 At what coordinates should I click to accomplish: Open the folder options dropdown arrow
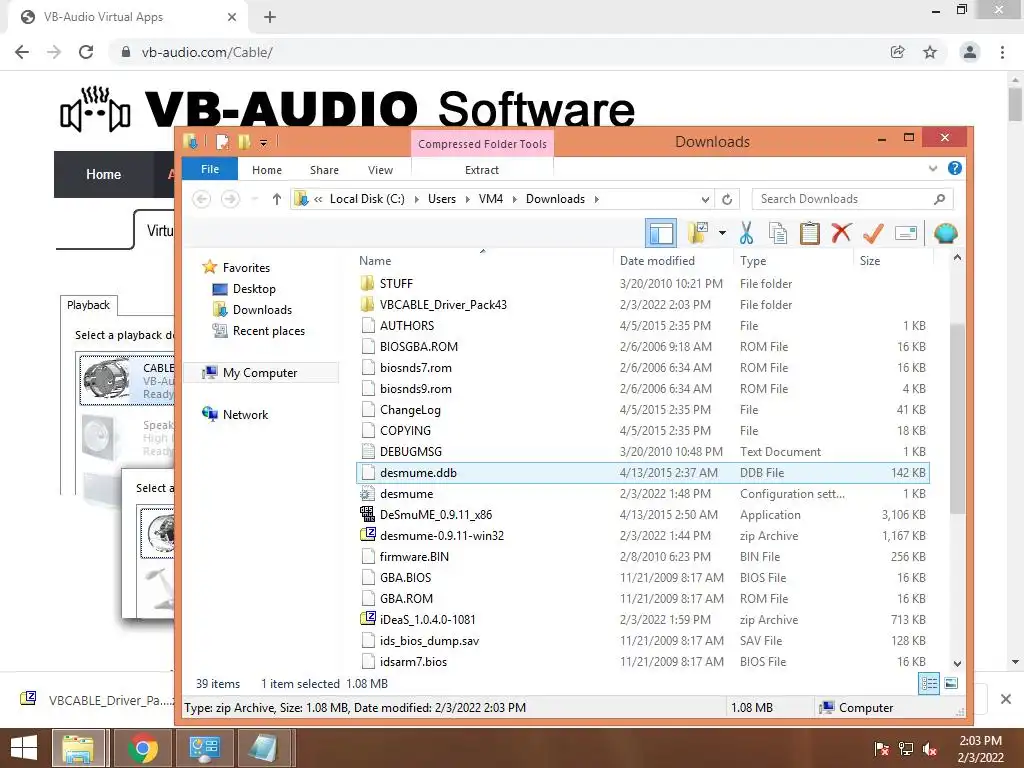[x=722, y=233]
